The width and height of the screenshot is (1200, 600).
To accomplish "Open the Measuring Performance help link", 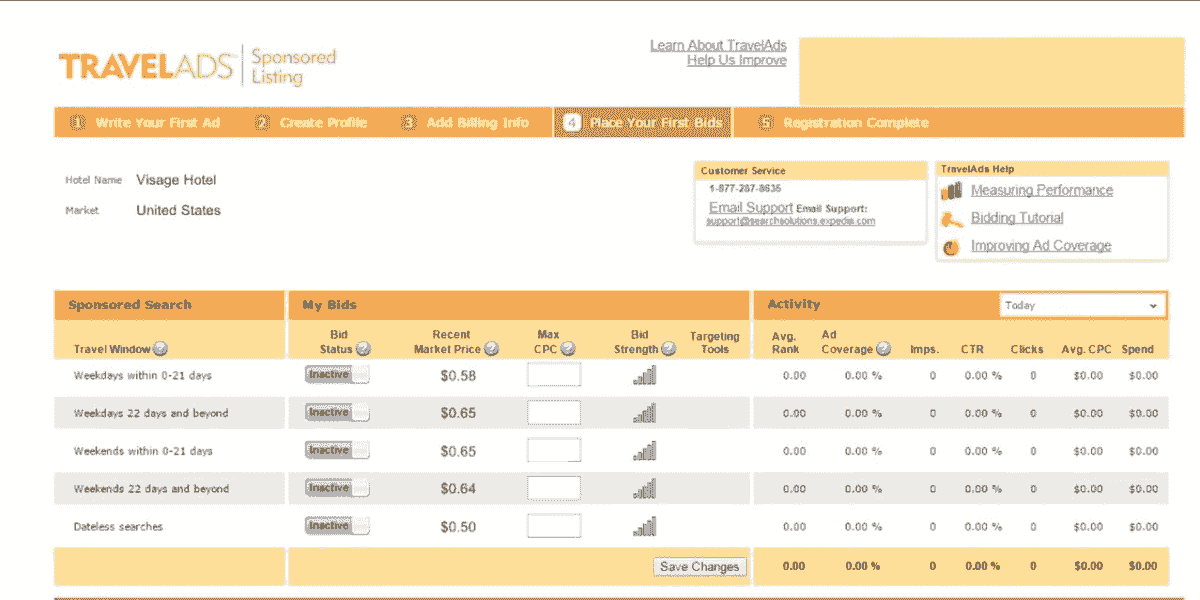I will pyautogui.click(x=1042, y=190).
